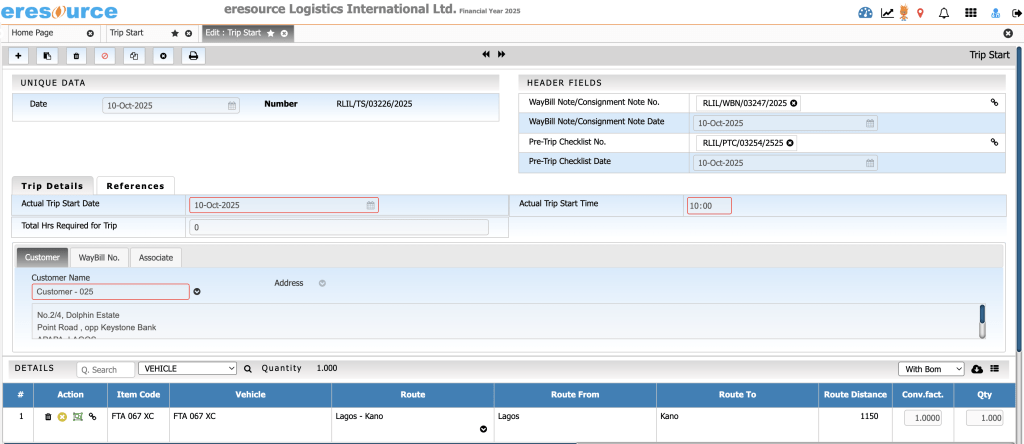Open the apps grid menu icon
1024x444 pixels.
click(970, 13)
